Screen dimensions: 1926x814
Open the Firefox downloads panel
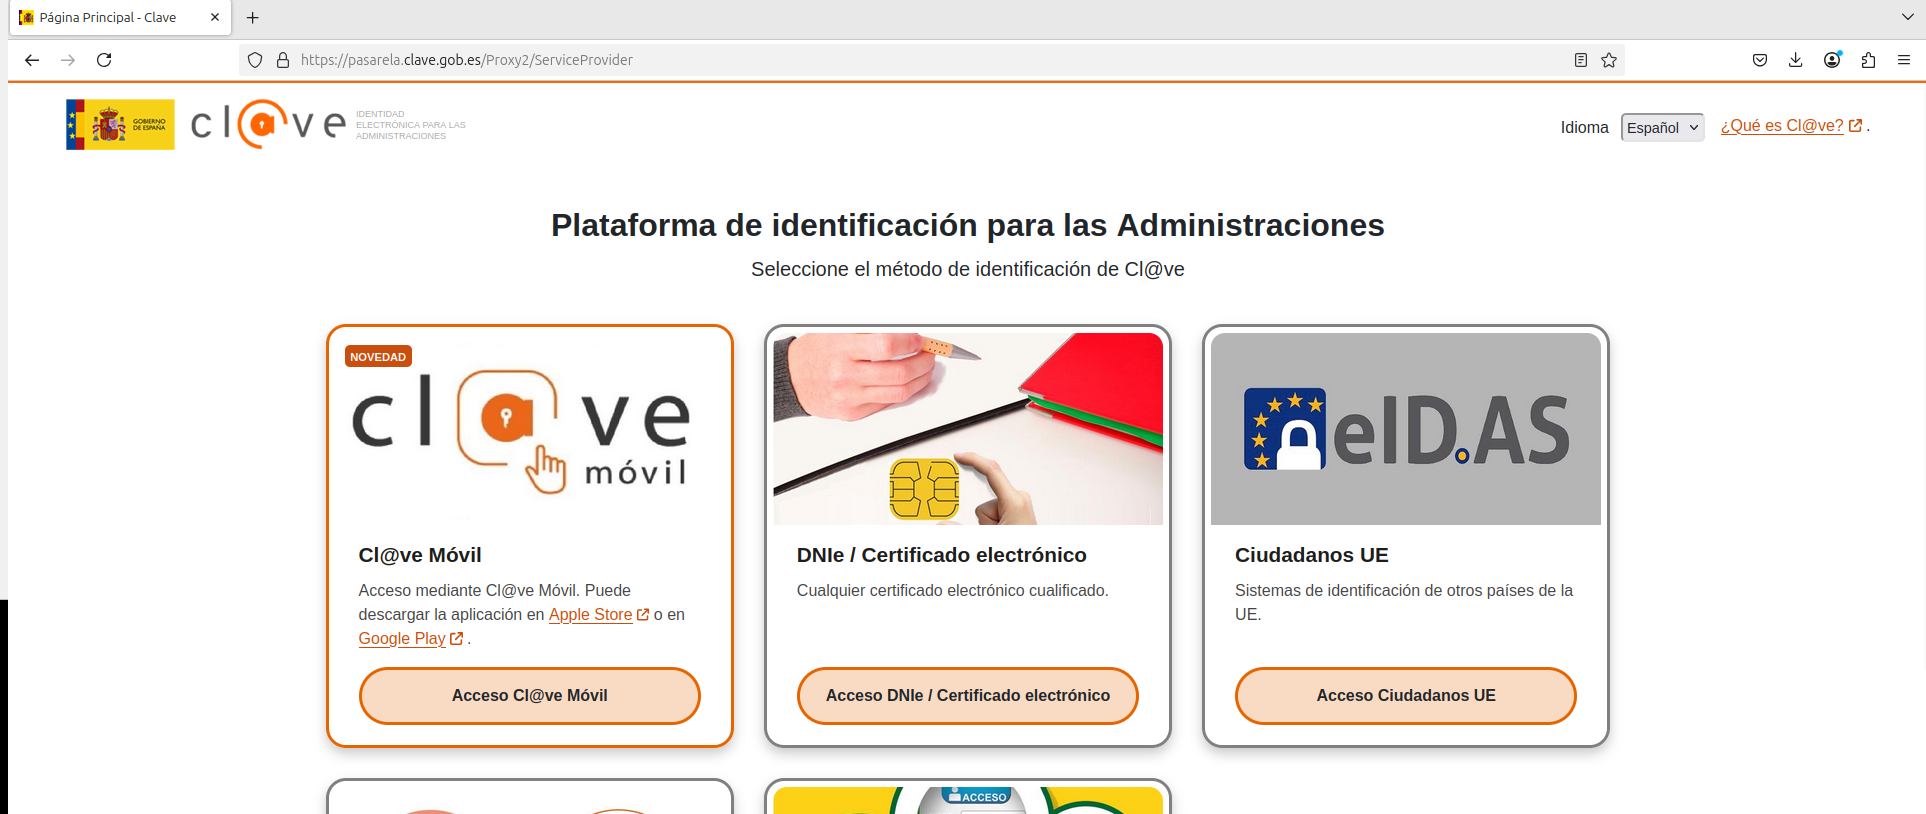tap(1796, 60)
